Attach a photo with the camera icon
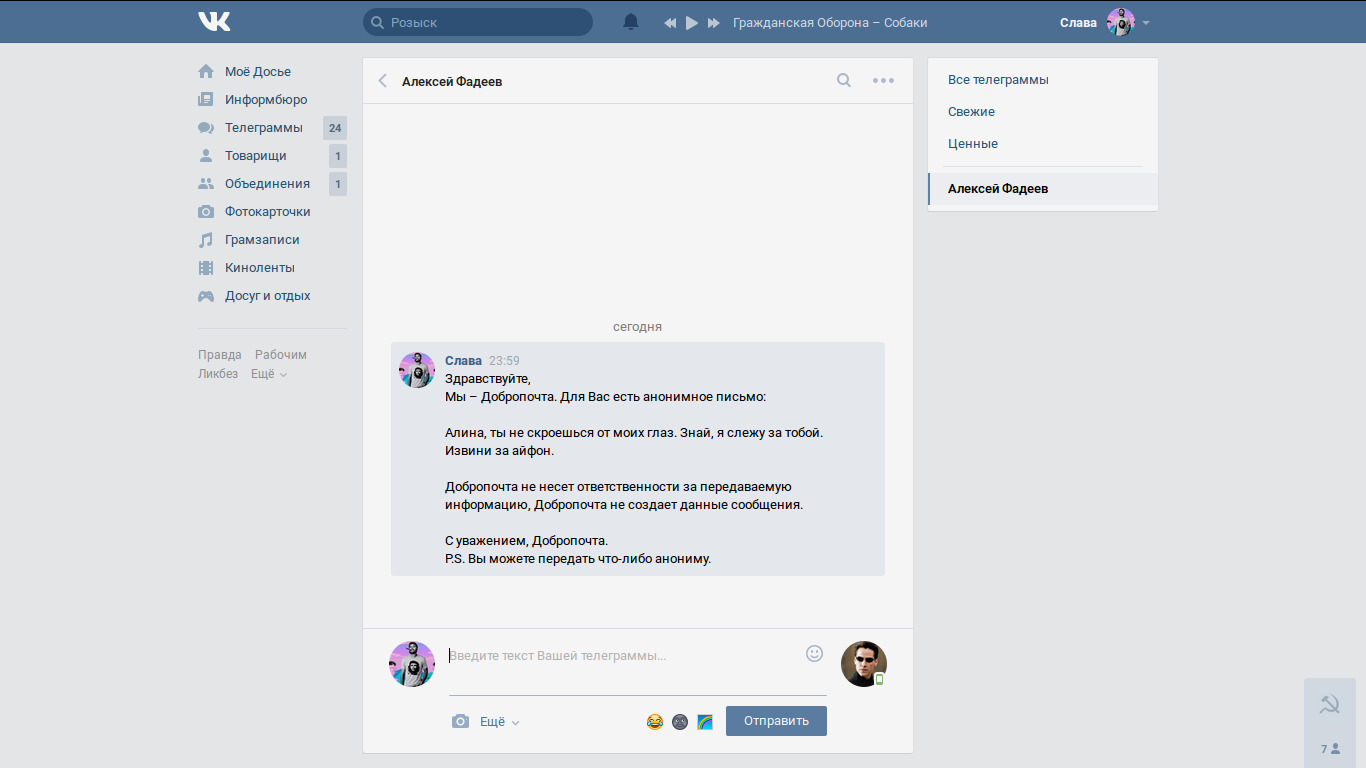This screenshot has width=1366, height=768. pyautogui.click(x=460, y=721)
